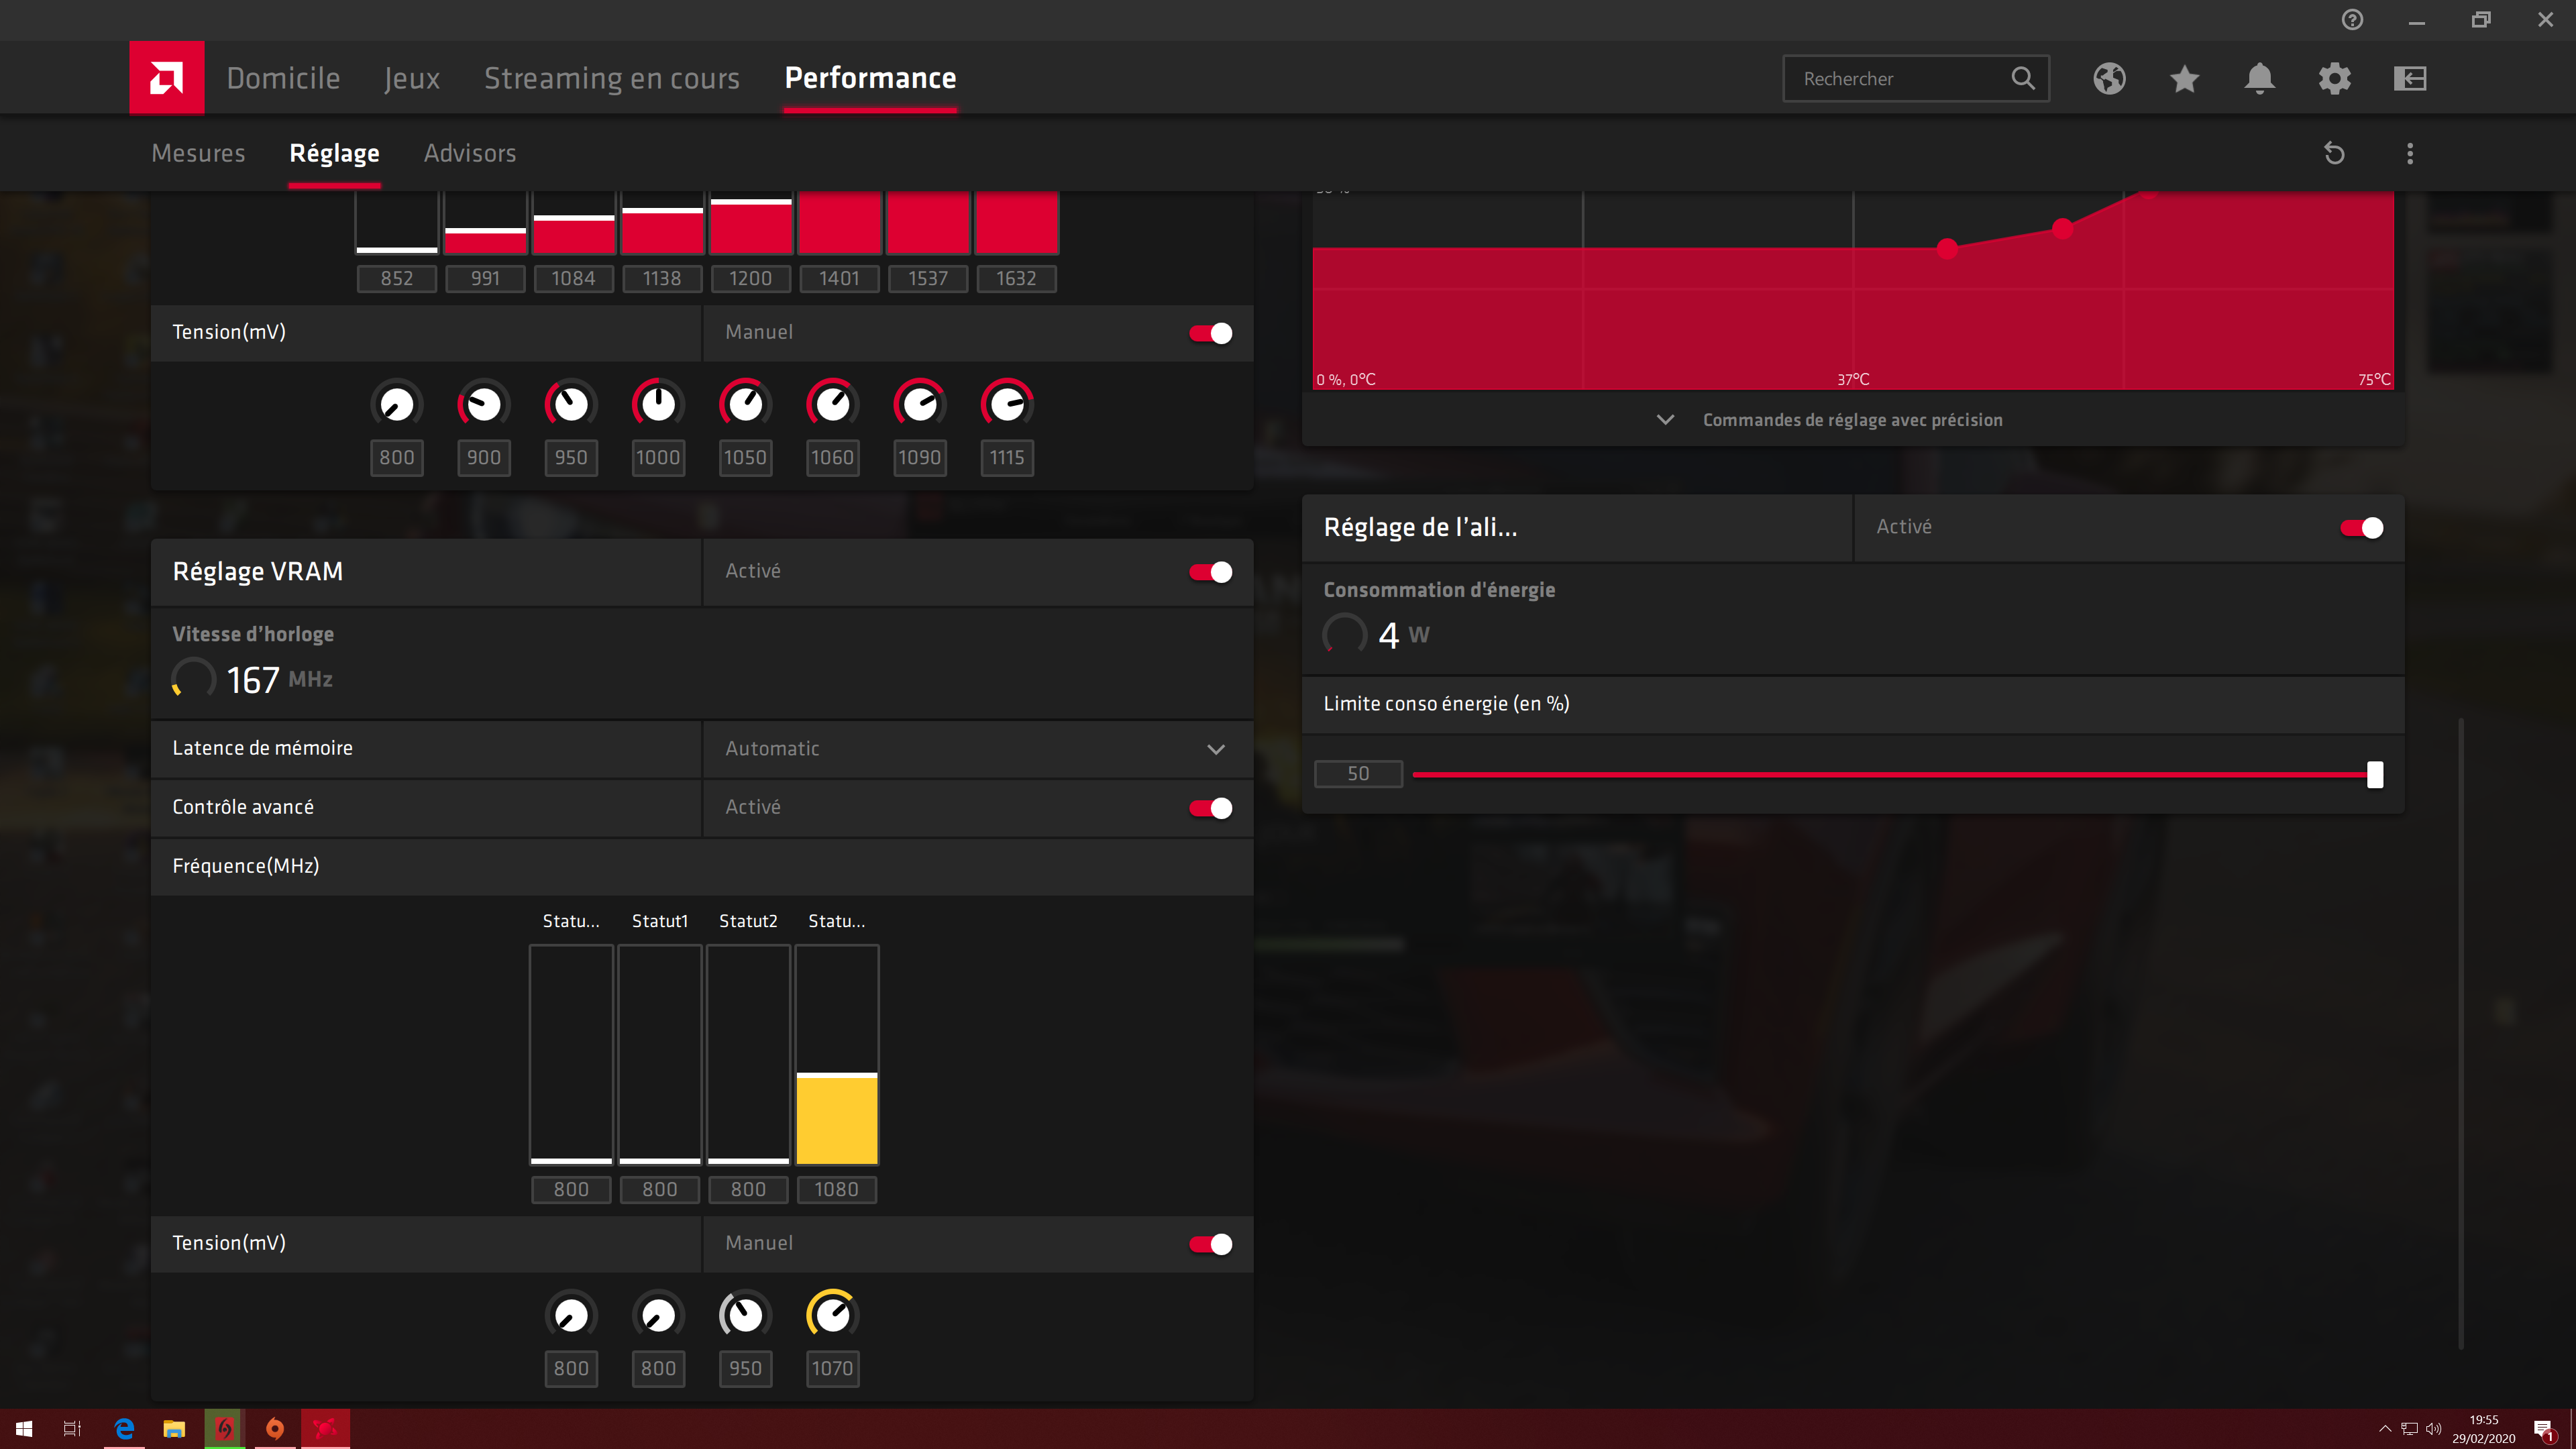The height and width of the screenshot is (1449, 2576).
Task: Expand Commandes de réglage avec précision
Action: pos(1851,420)
